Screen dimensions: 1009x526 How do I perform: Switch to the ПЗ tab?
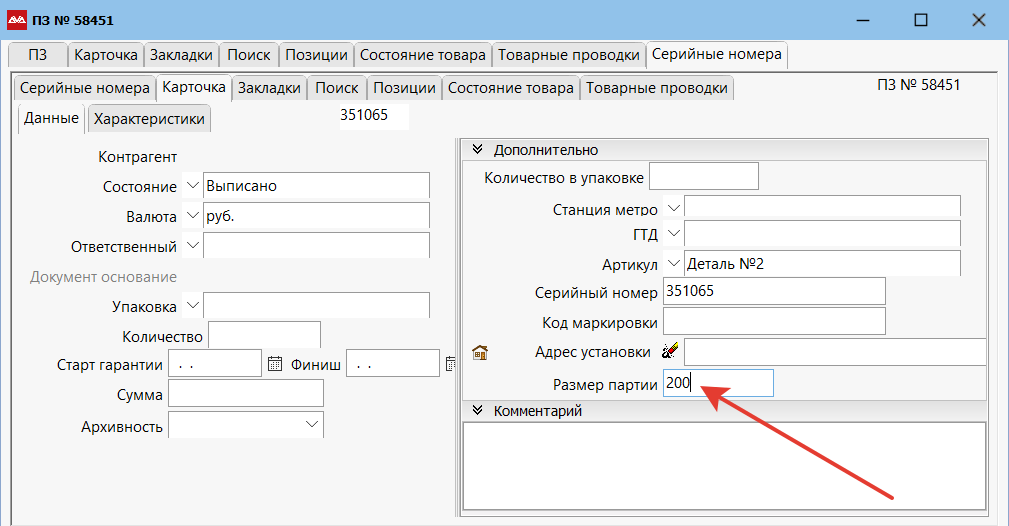pyautogui.click(x=38, y=55)
